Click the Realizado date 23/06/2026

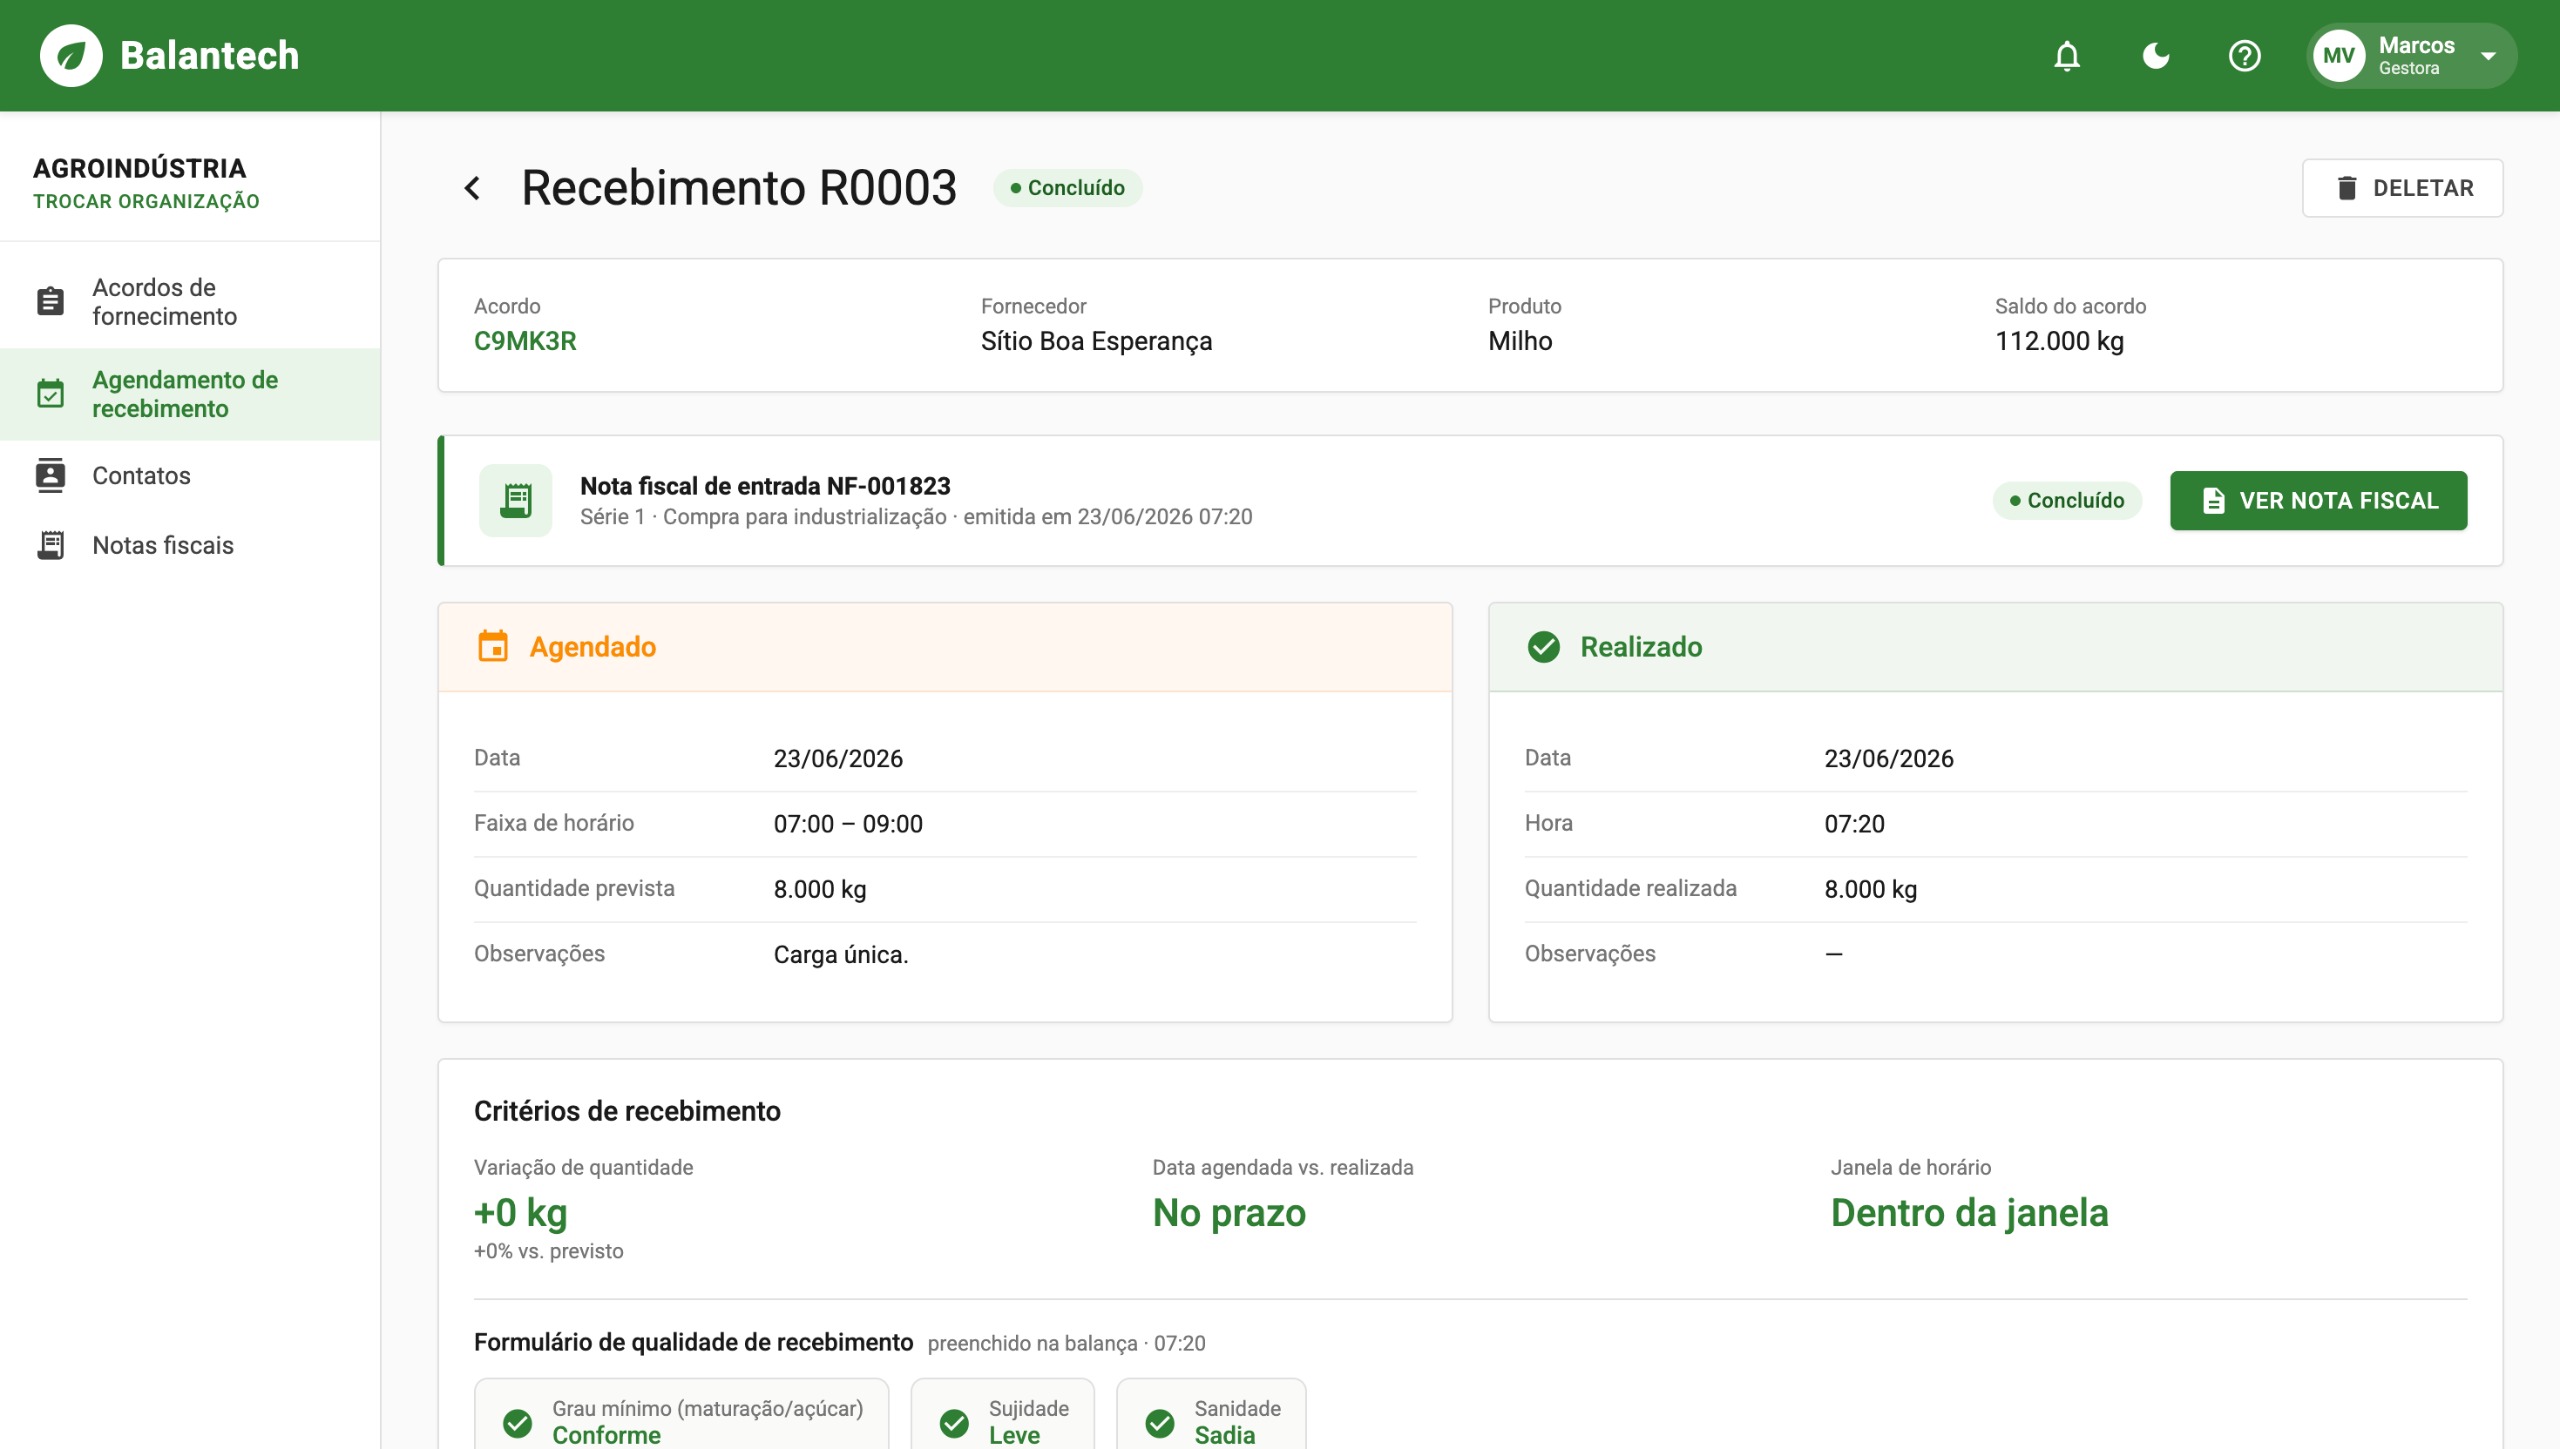[x=1888, y=759]
